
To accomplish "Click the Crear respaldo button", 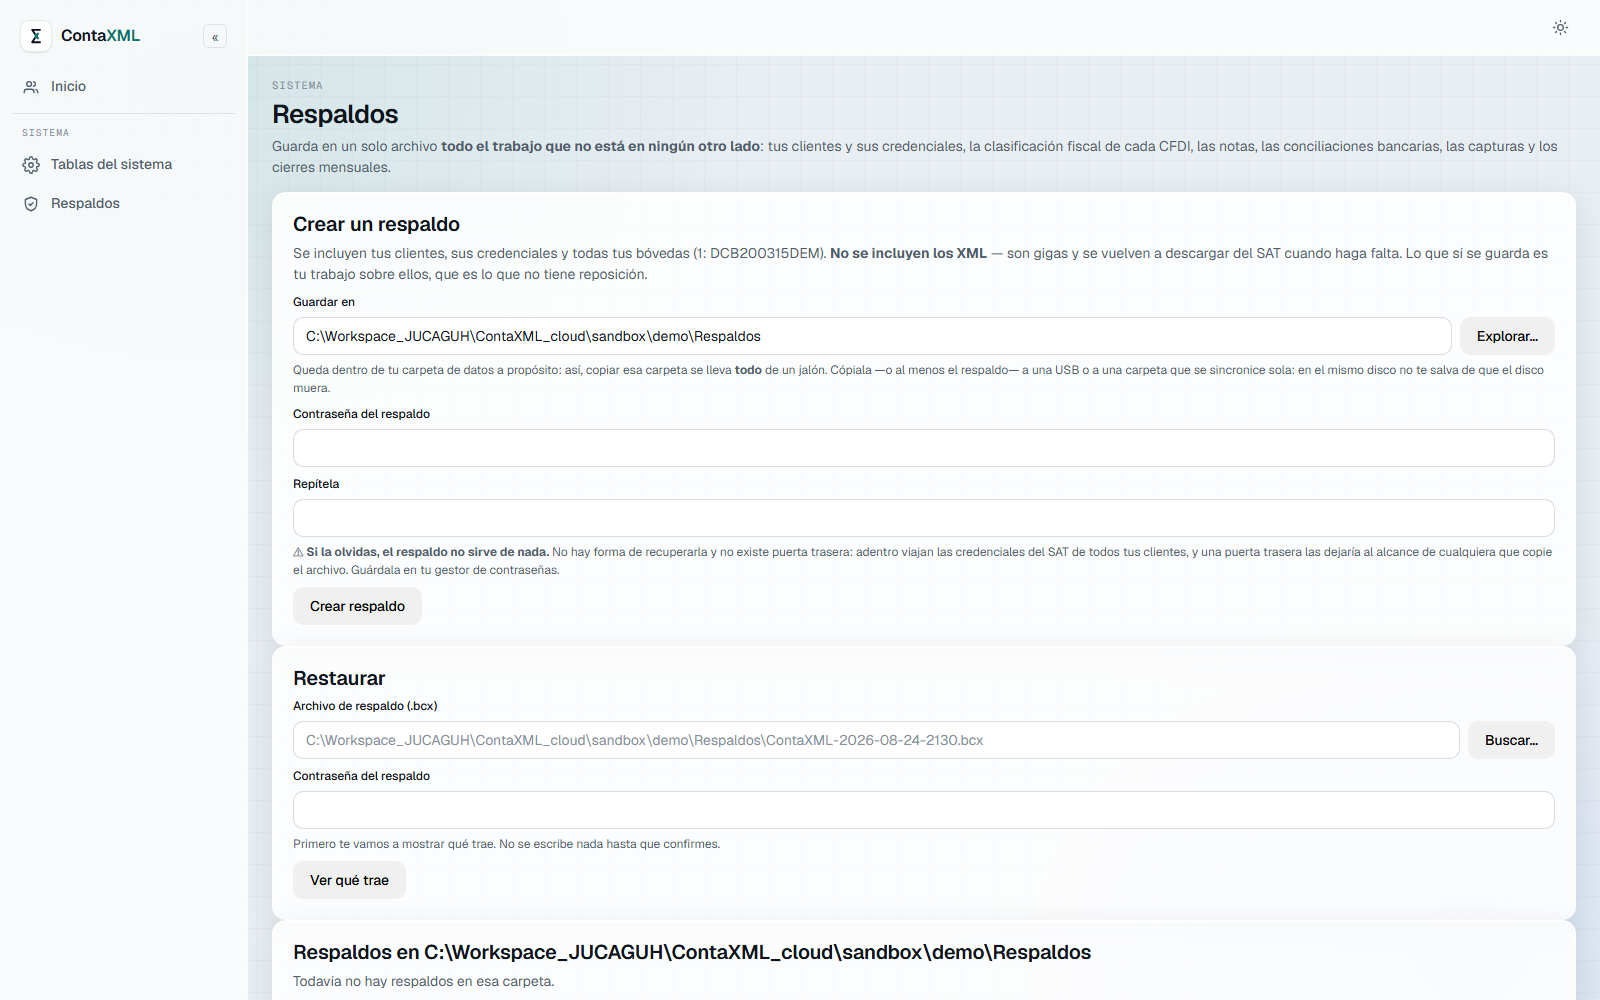I will pos(357,606).
